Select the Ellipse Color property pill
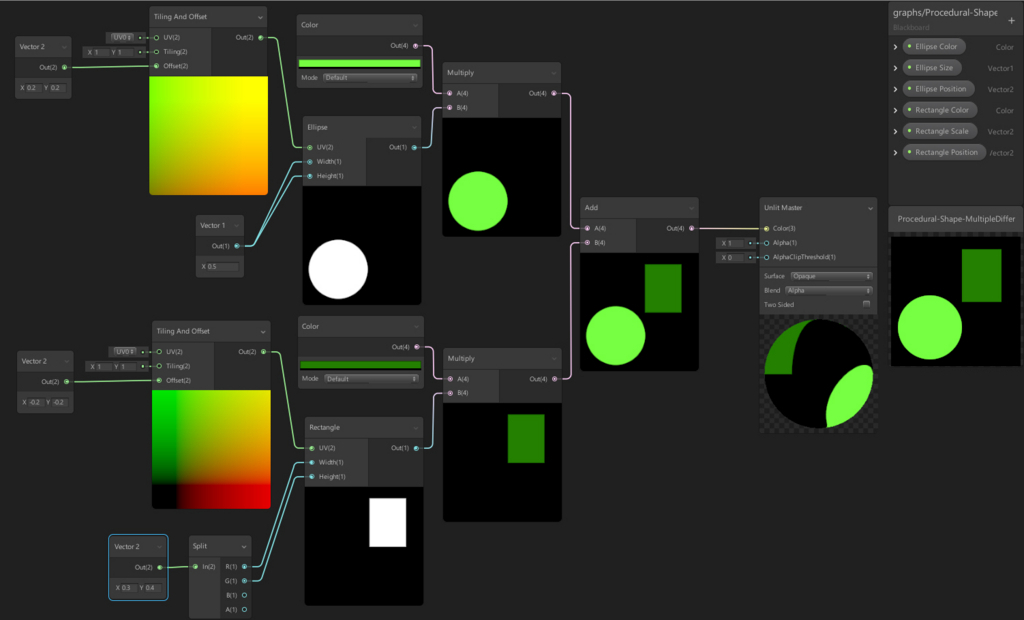 (x=935, y=46)
